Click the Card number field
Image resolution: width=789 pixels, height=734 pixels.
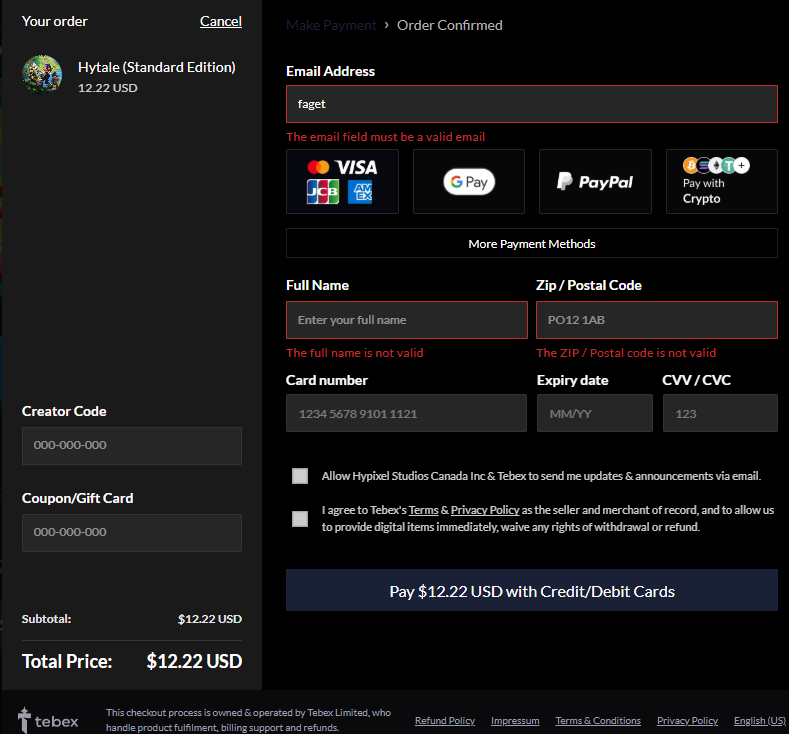pyautogui.click(x=407, y=413)
